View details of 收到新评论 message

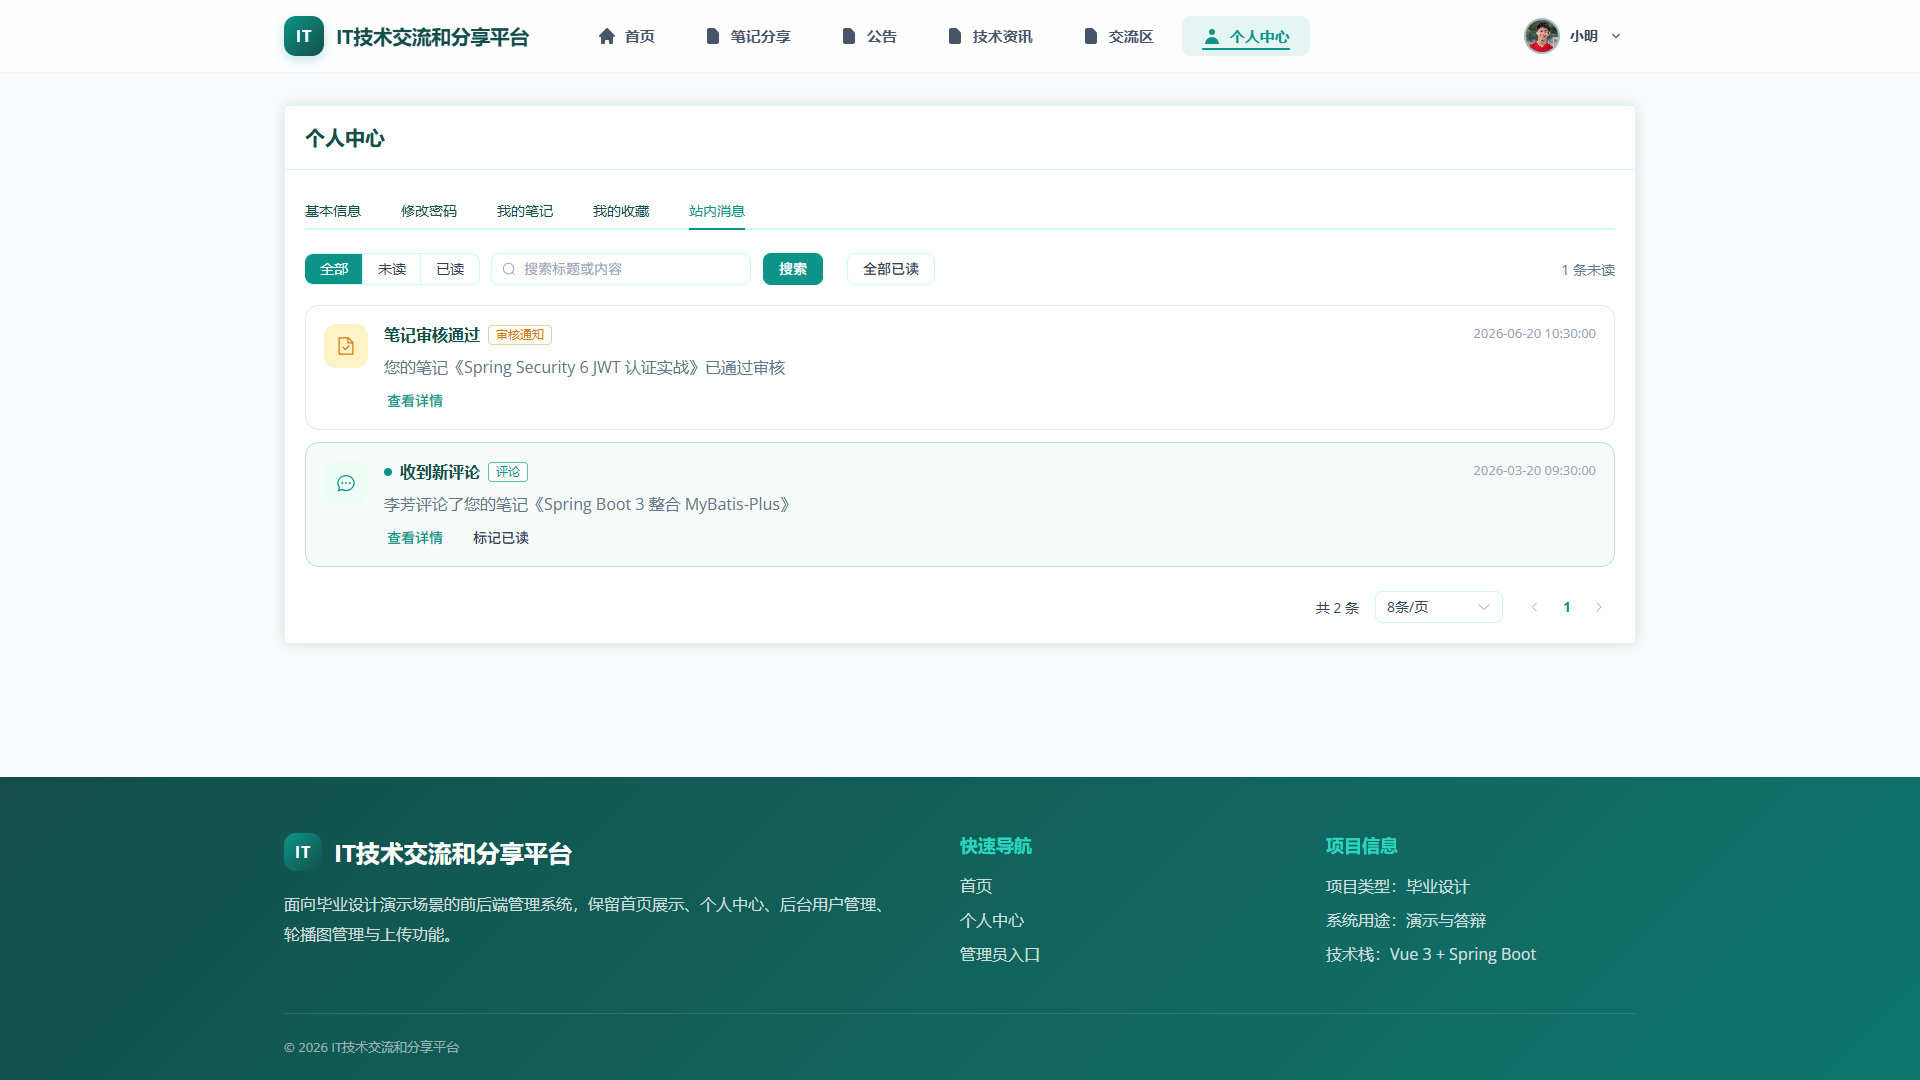415,538
